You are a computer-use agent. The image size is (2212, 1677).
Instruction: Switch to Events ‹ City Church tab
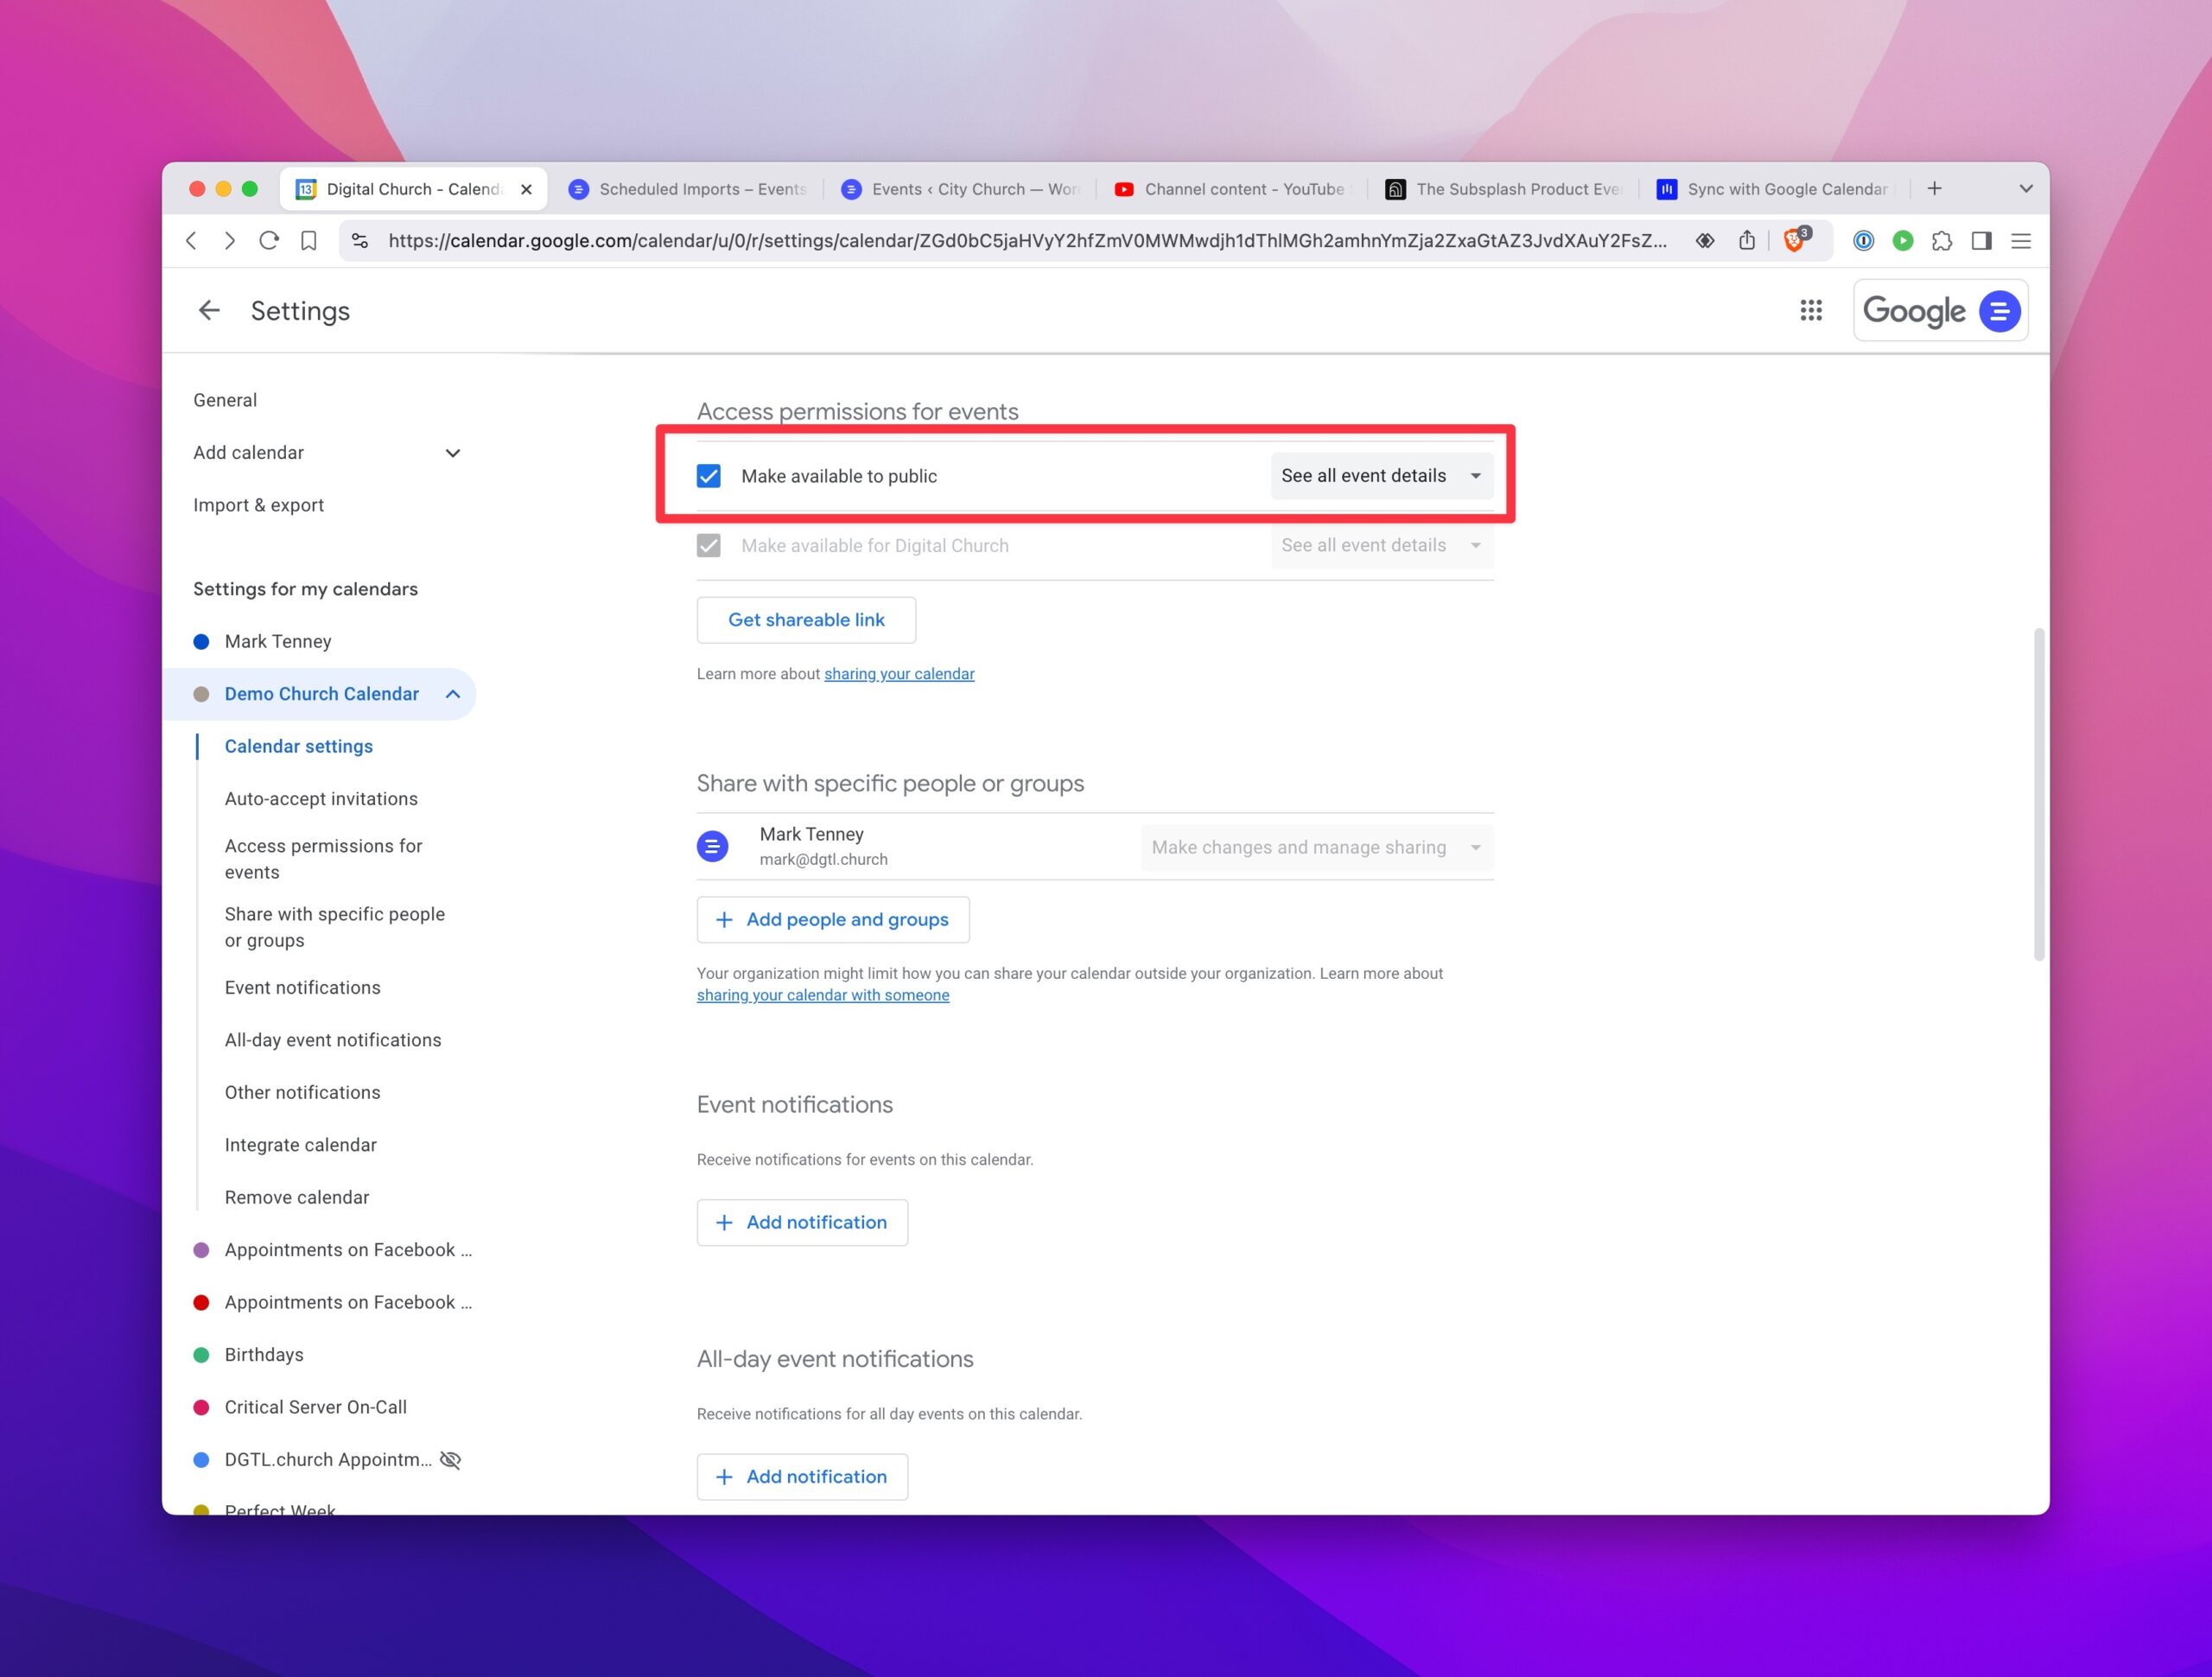960,189
